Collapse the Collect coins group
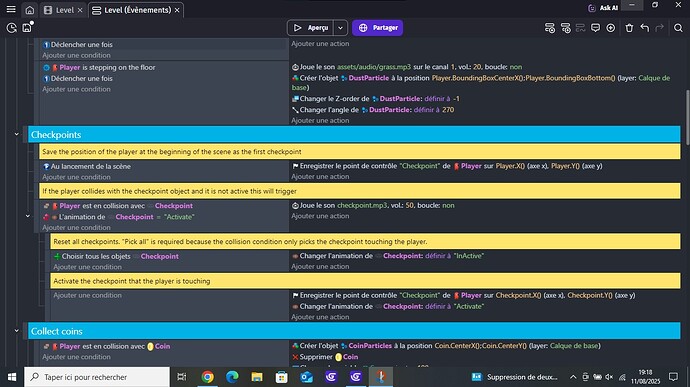690x387 pixels. pyautogui.click(x=16, y=331)
